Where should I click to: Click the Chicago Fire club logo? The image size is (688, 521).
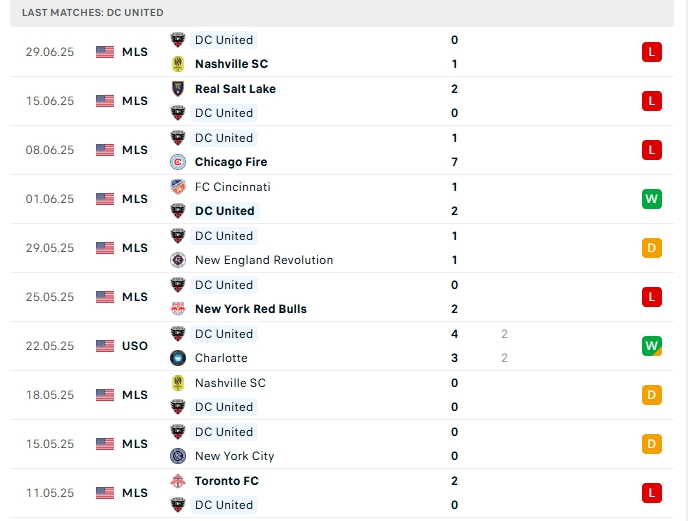tap(178, 162)
